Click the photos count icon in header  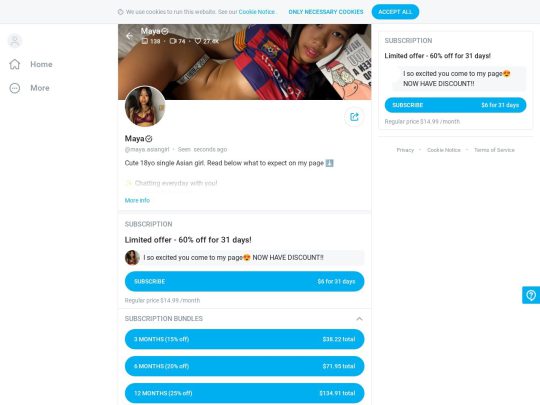coord(145,41)
